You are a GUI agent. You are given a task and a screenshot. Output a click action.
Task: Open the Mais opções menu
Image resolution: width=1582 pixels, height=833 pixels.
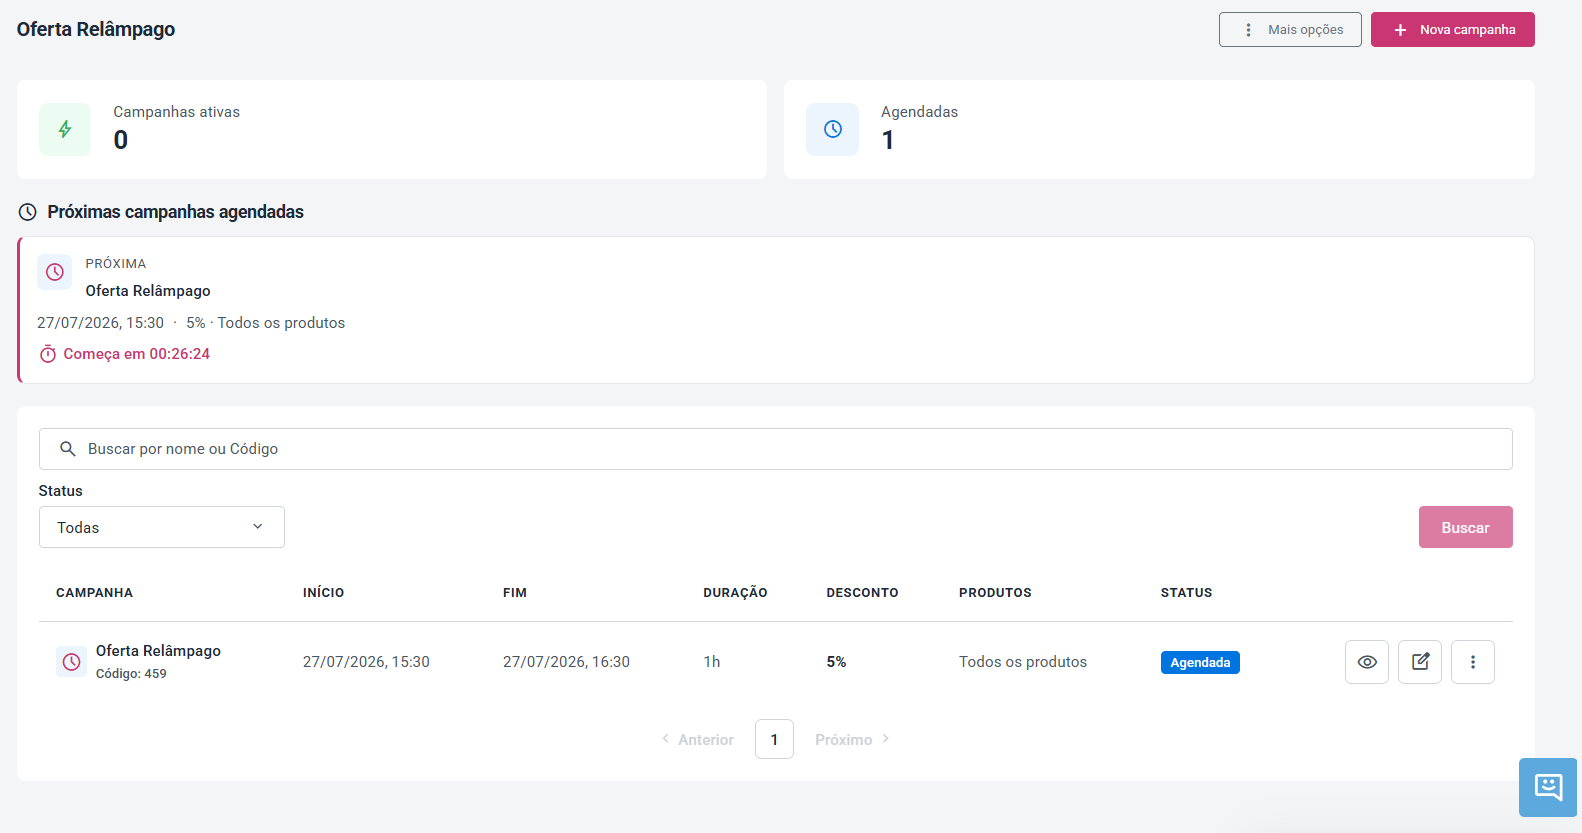pos(1290,30)
